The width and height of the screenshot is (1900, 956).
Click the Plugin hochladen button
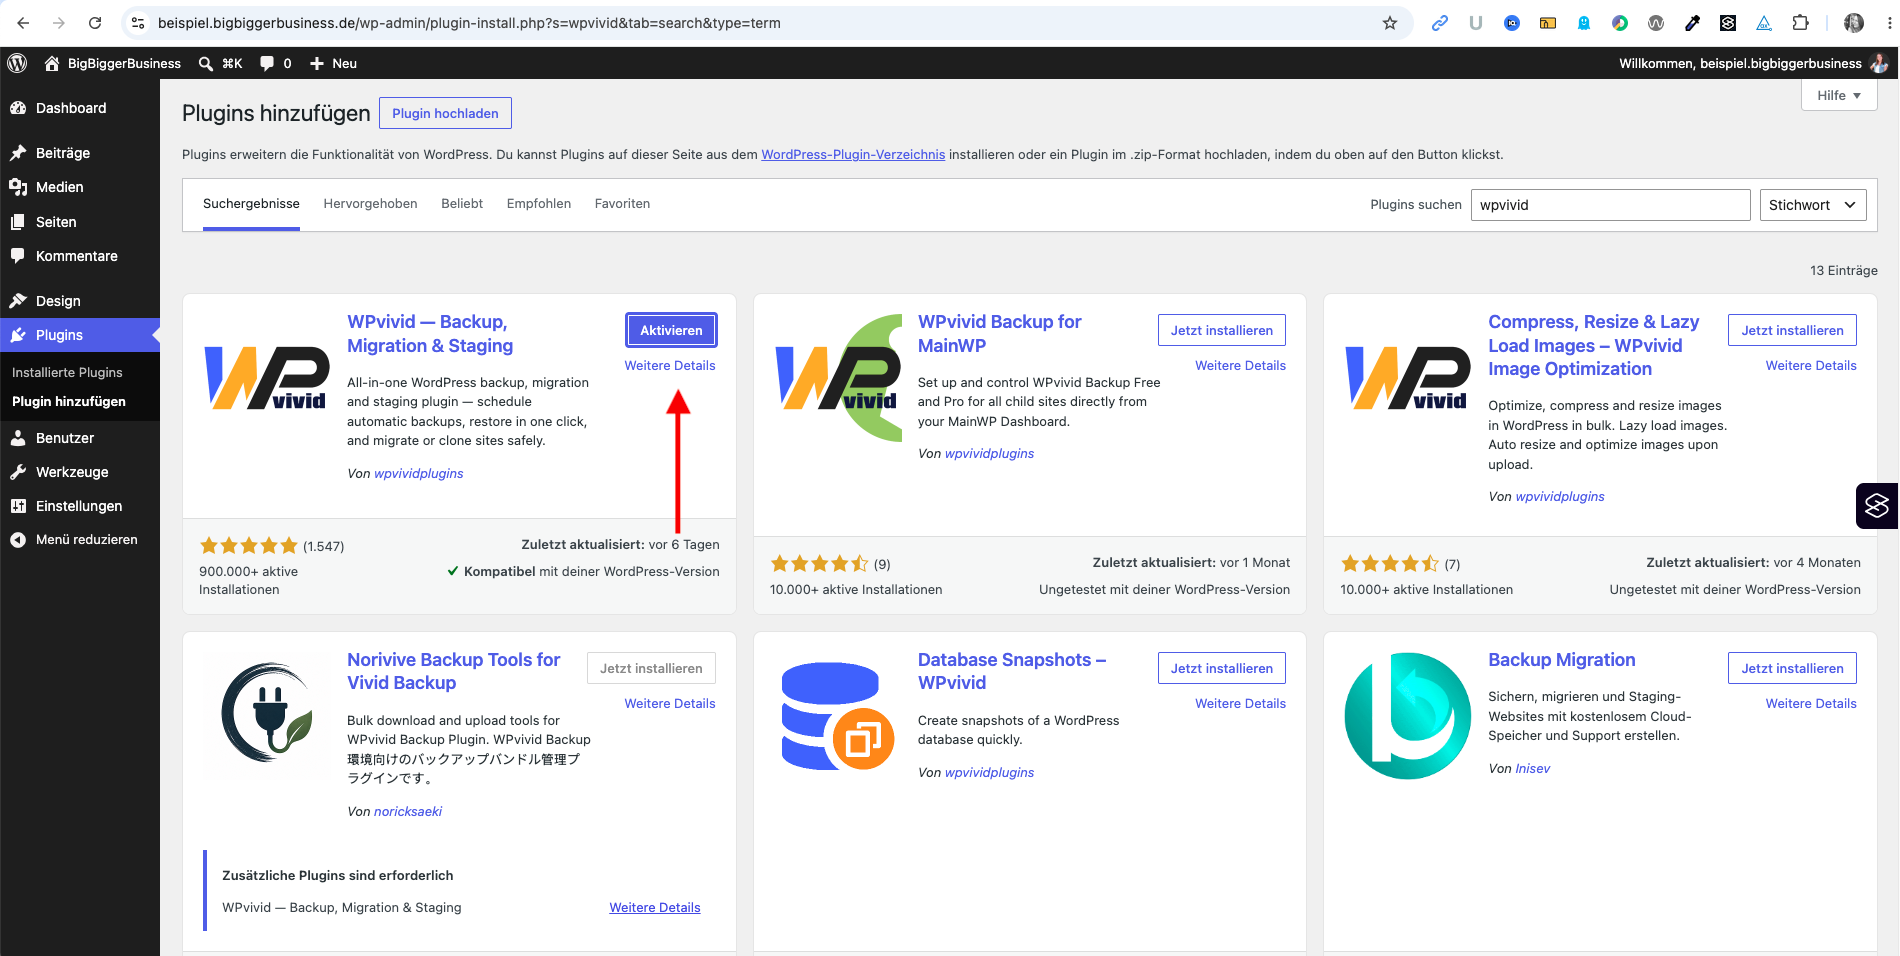coord(445,113)
